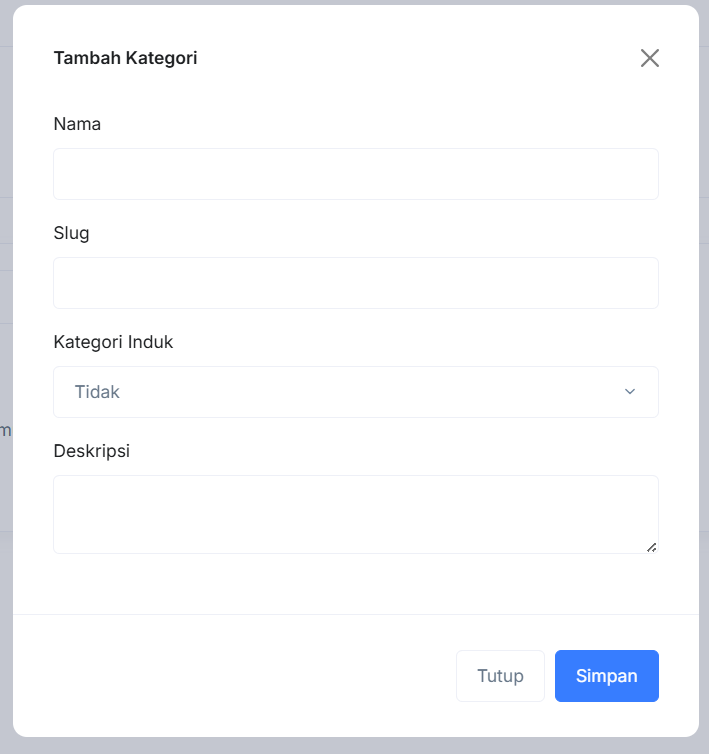Click empty footer area left of Tutup

pyautogui.click(x=240, y=676)
